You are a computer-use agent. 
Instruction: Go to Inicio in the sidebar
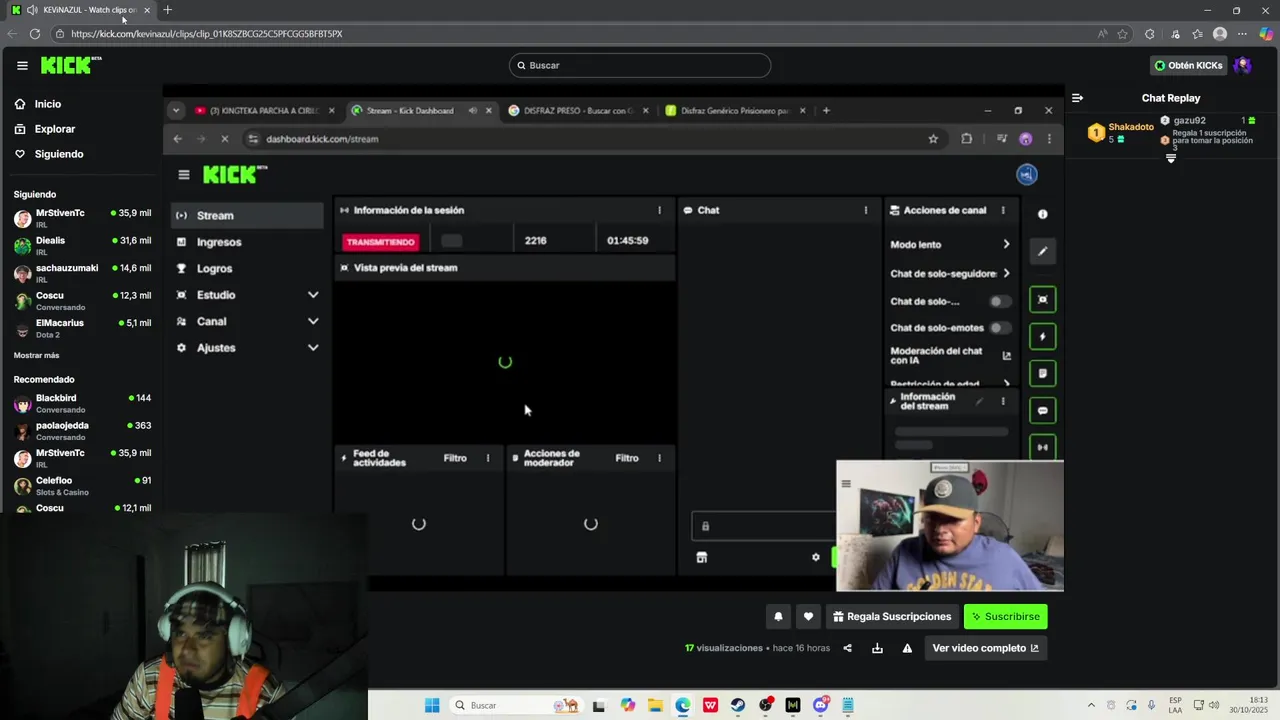coord(47,104)
